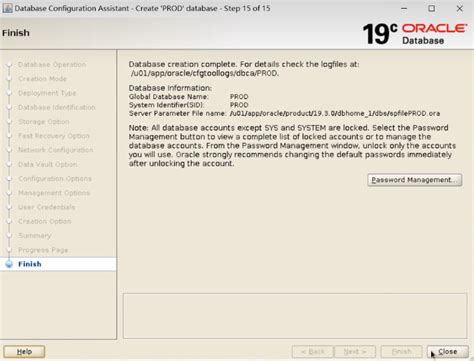Select the Deployment Type step

click(47, 93)
